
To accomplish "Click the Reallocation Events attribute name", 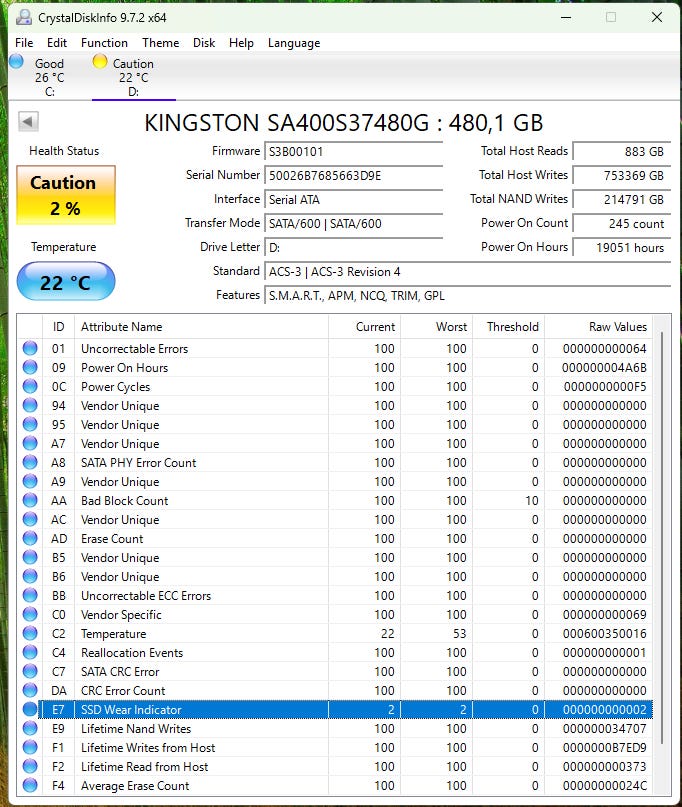I will tap(132, 653).
